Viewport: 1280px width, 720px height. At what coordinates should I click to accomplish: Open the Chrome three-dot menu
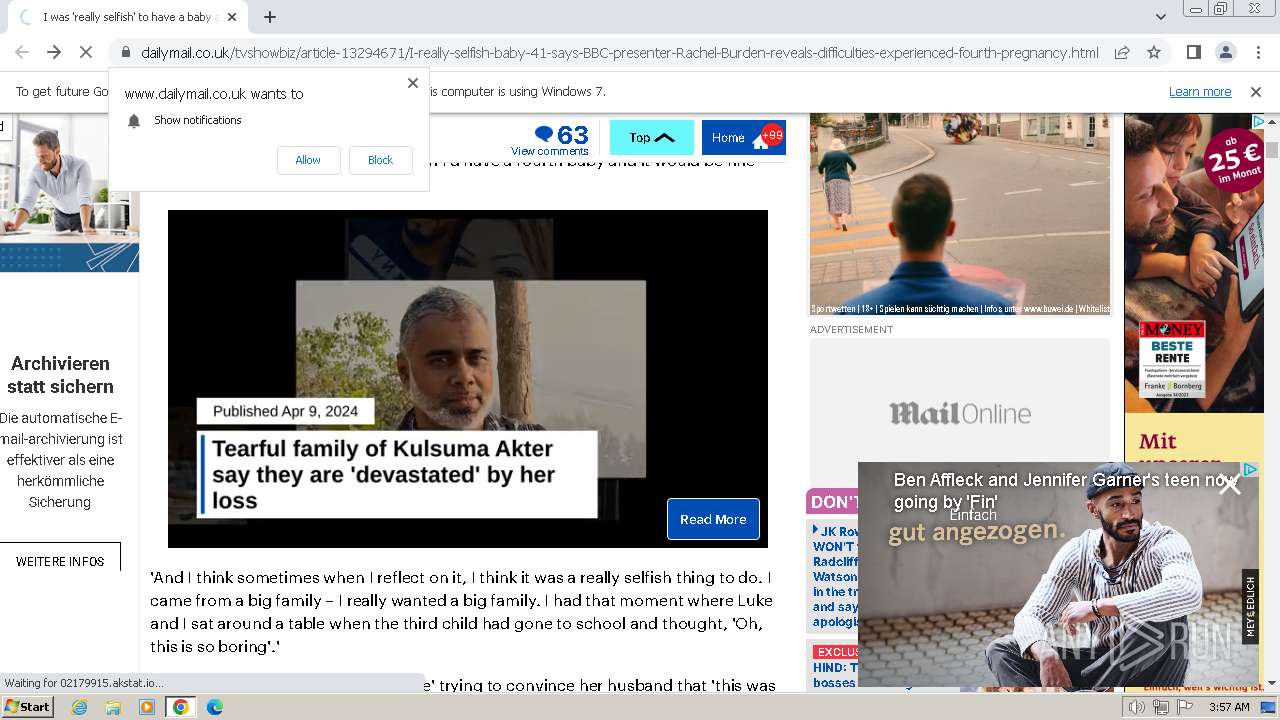click(1258, 52)
